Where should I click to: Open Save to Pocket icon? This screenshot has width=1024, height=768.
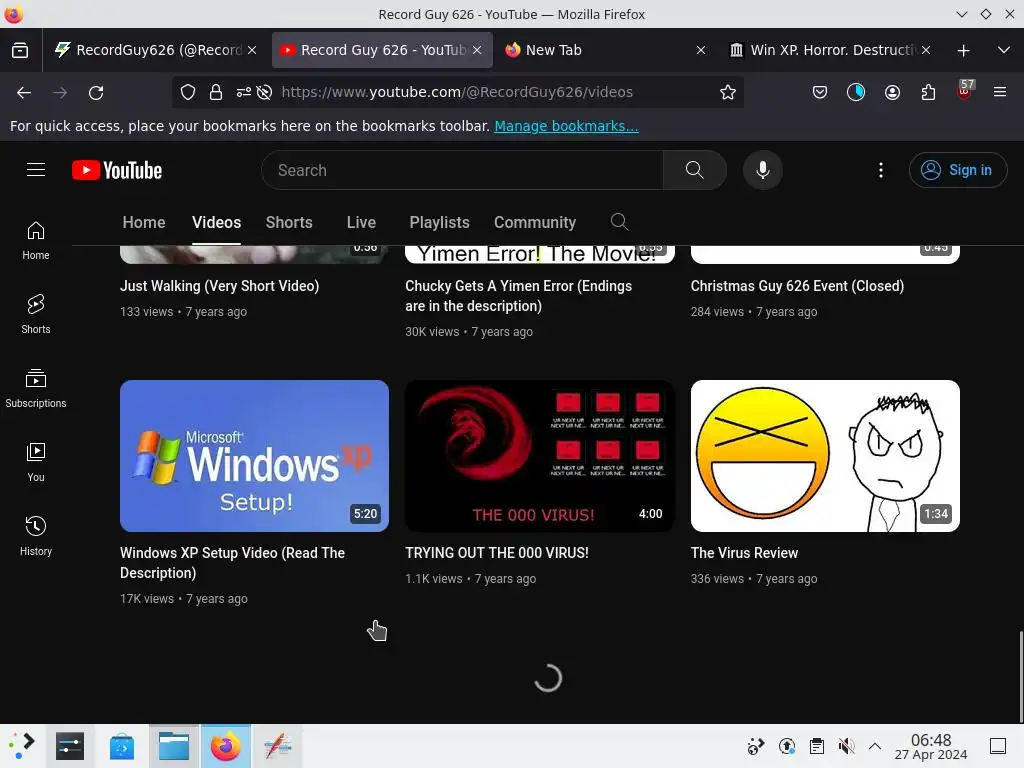[x=820, y=92]
